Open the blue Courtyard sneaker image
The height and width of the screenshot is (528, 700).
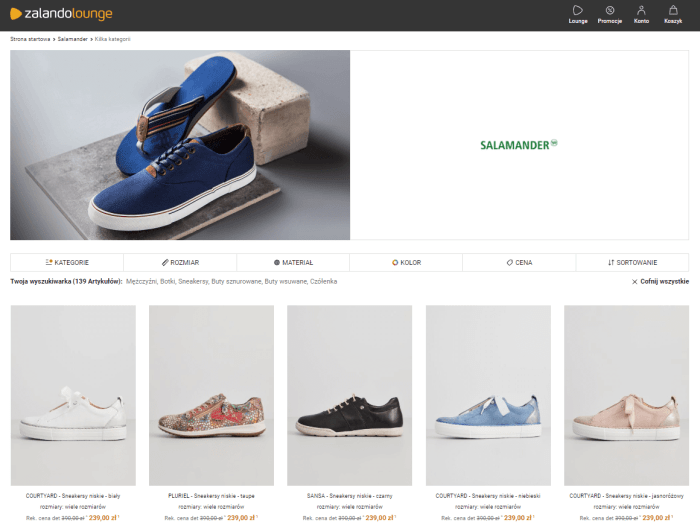click(488, 395)
